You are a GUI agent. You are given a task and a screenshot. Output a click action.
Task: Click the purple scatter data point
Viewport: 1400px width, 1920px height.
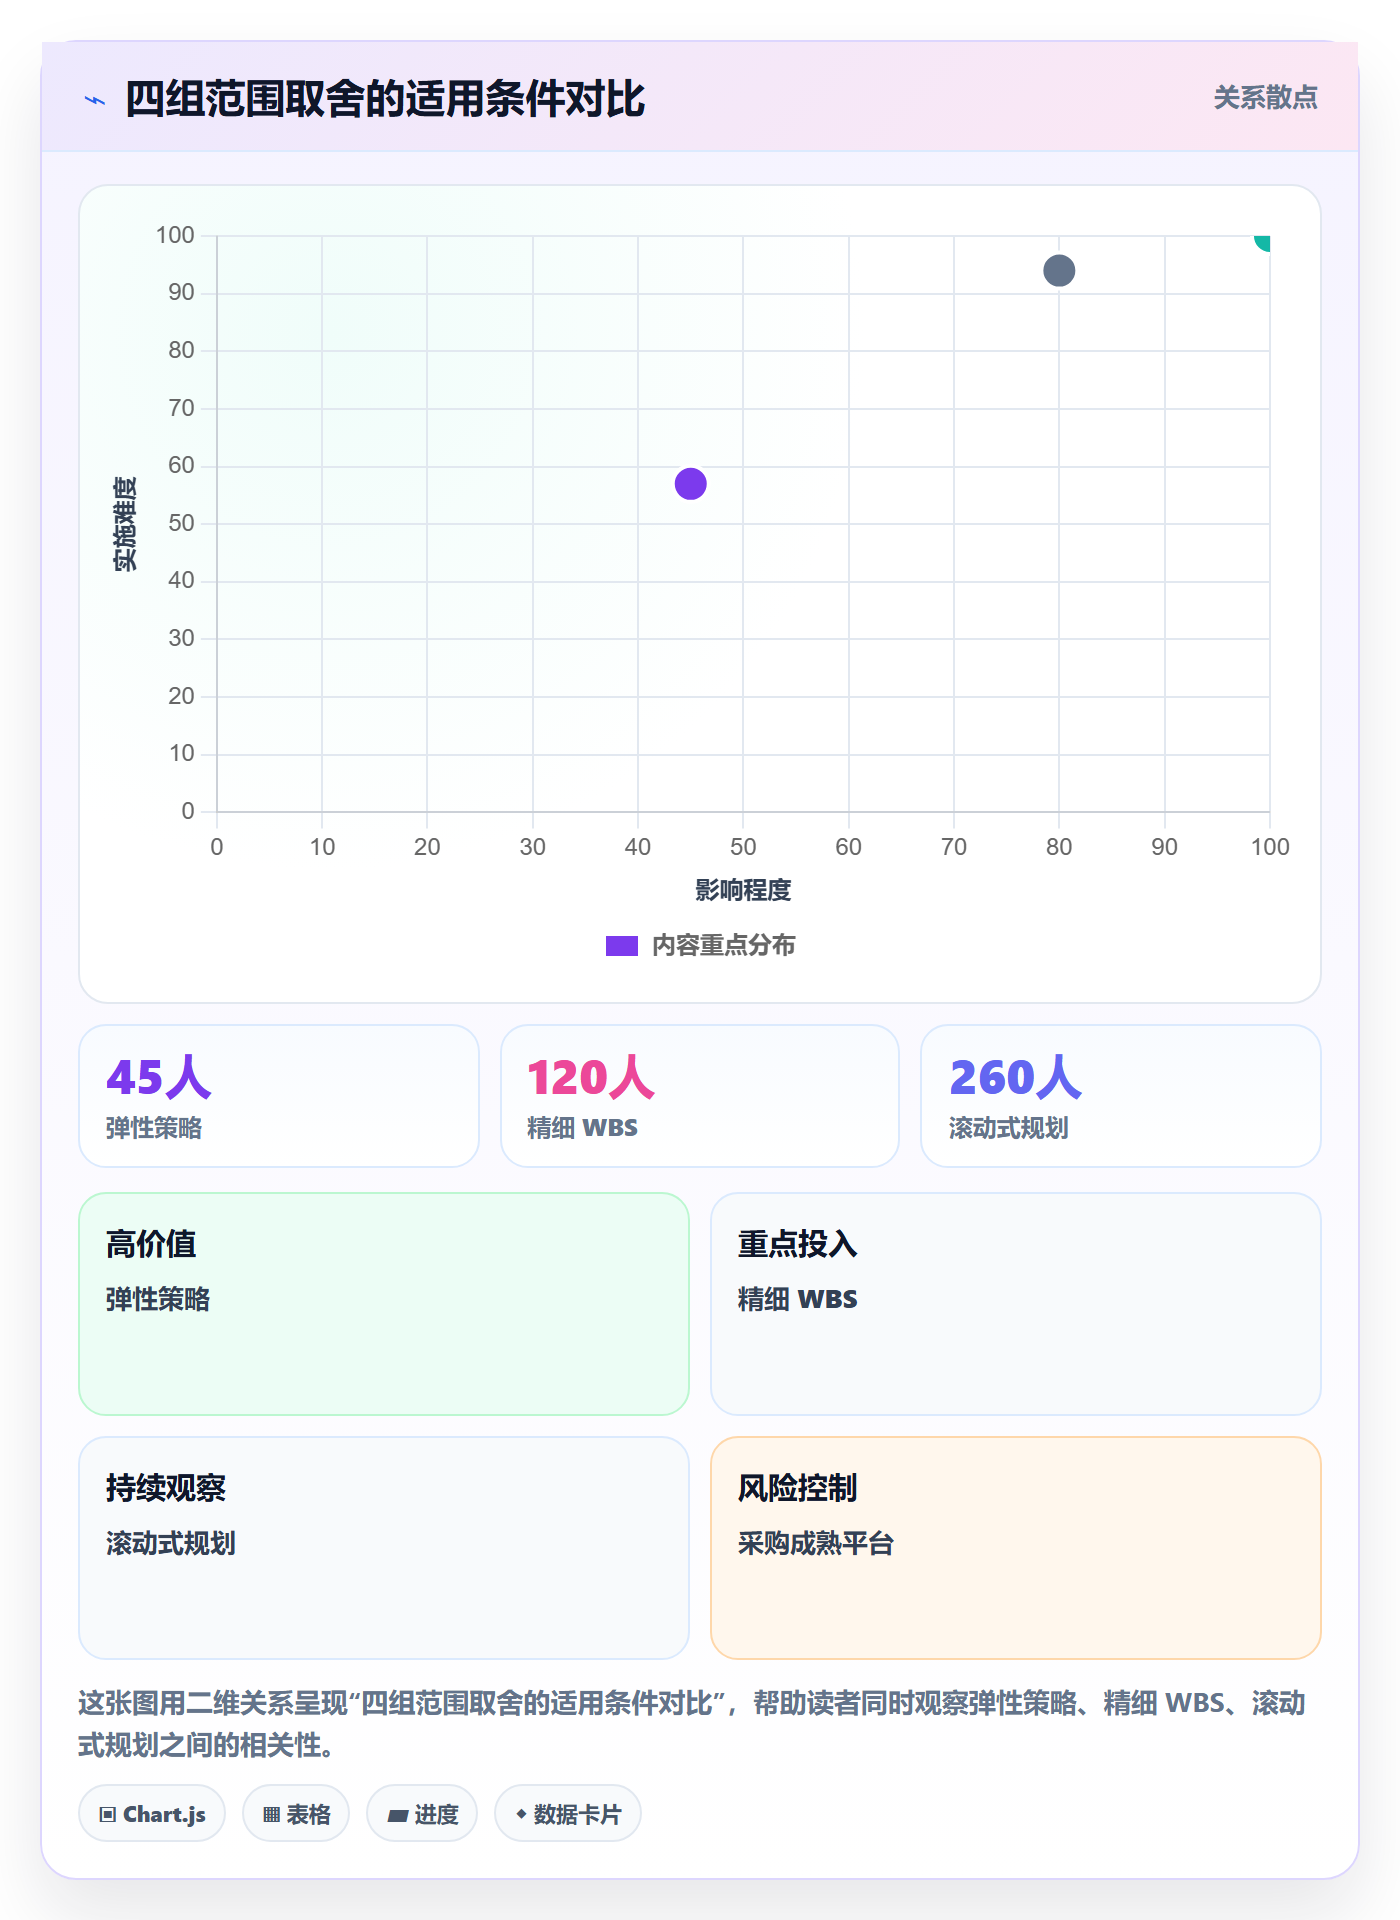pos(690,484)
